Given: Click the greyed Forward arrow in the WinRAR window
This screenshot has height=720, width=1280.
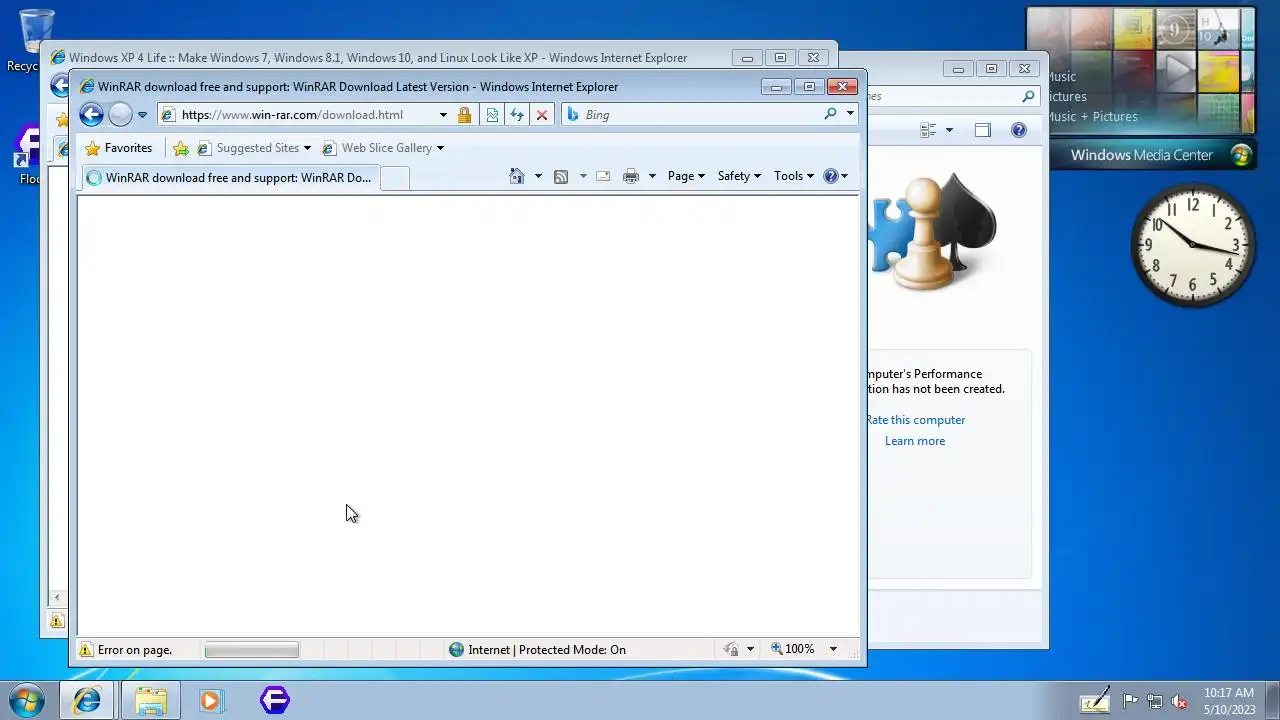Looking at the screenshot, I should [x=120, y=115].
